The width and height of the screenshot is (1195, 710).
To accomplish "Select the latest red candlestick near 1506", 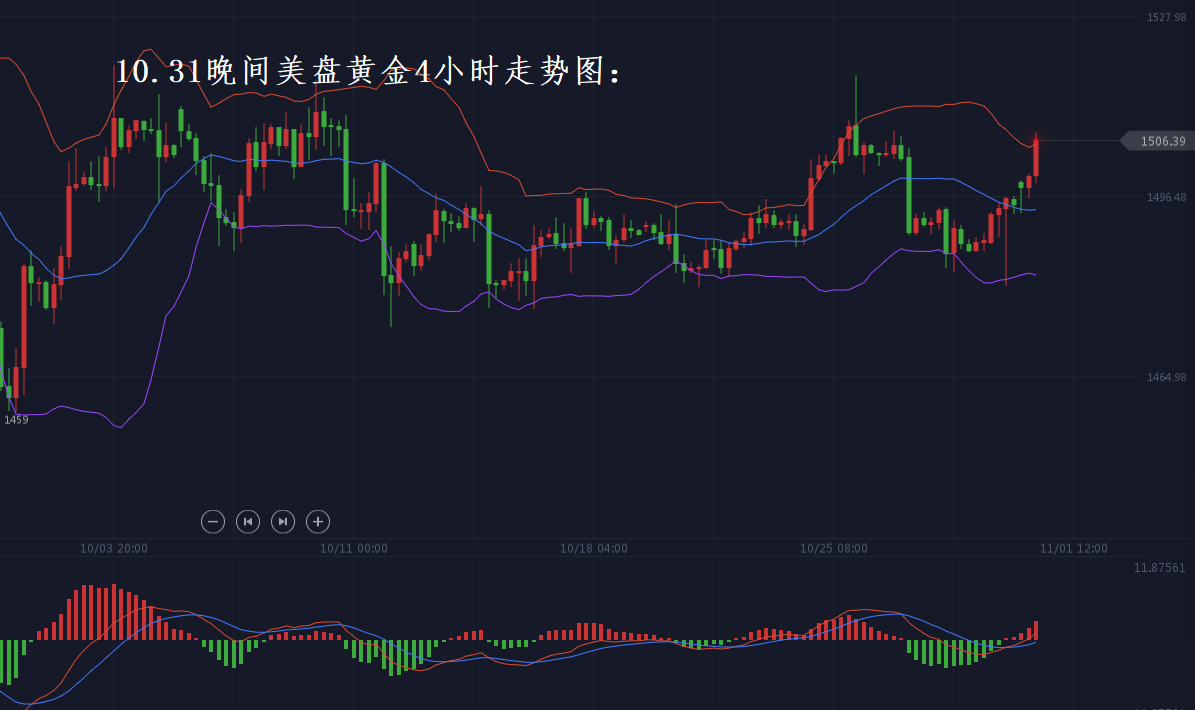I will pyautogui.click(x=1036, y=158).
